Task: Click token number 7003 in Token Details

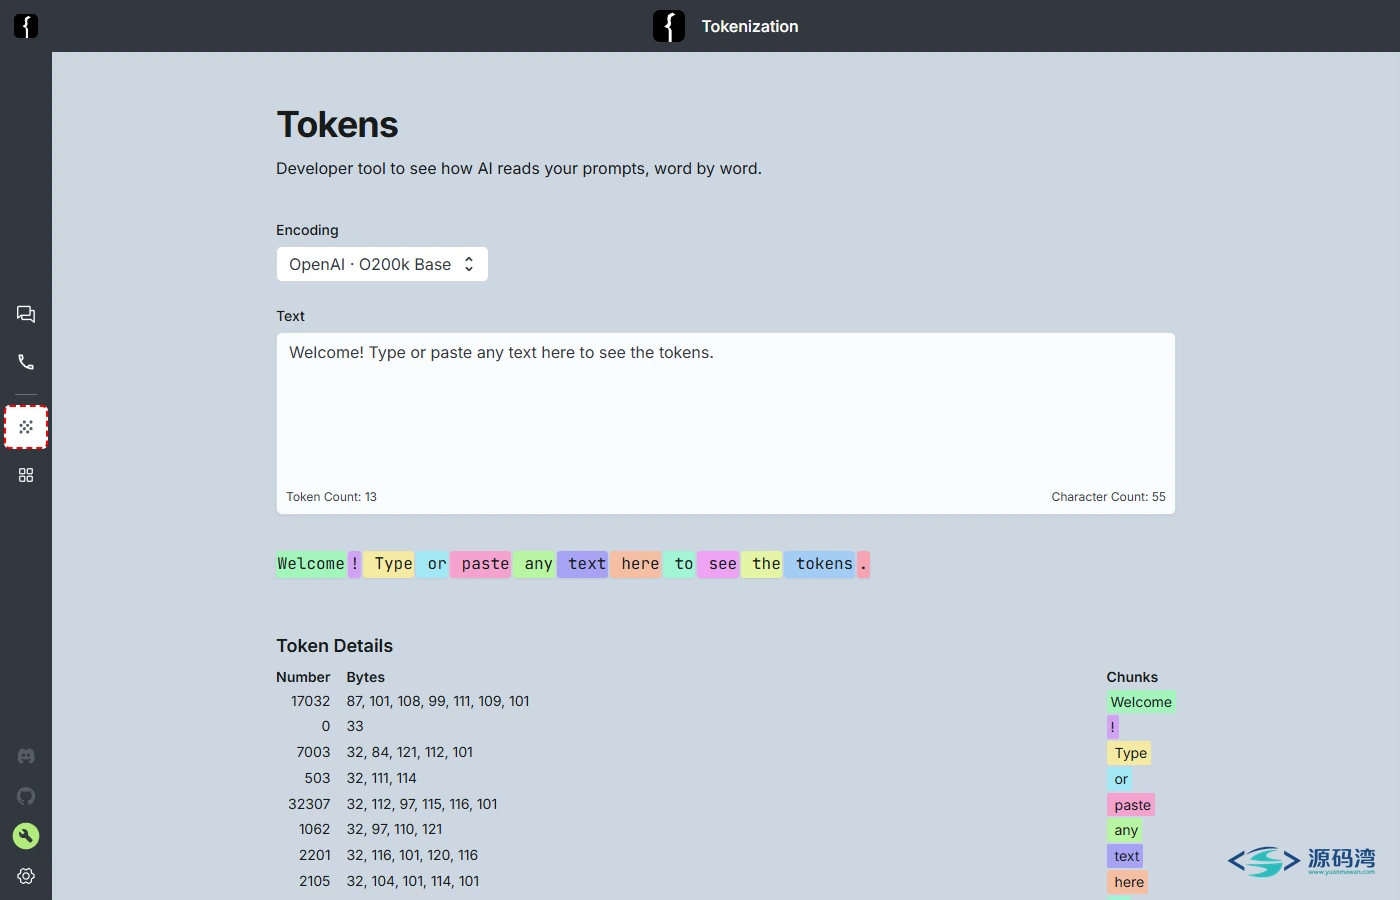Action: 313,752
